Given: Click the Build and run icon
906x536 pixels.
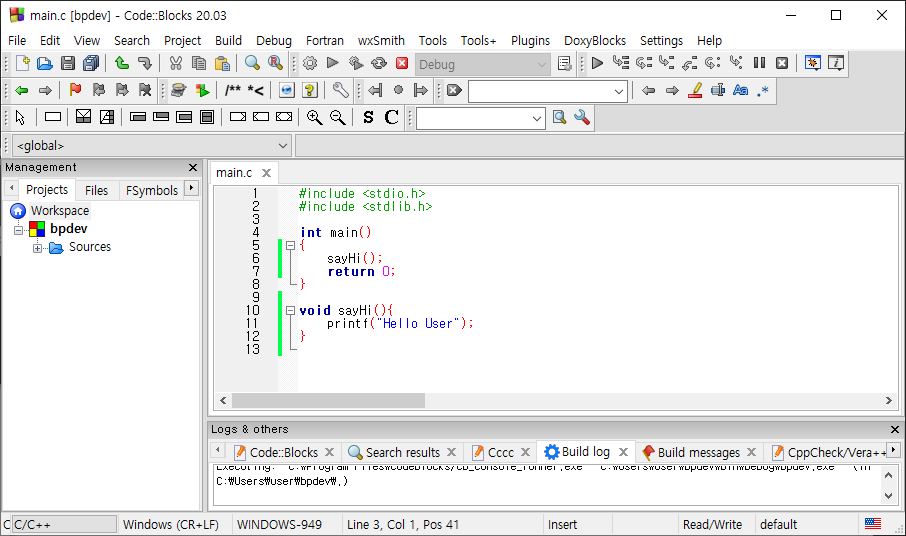Looking at the screenshot, I should 356,63.
